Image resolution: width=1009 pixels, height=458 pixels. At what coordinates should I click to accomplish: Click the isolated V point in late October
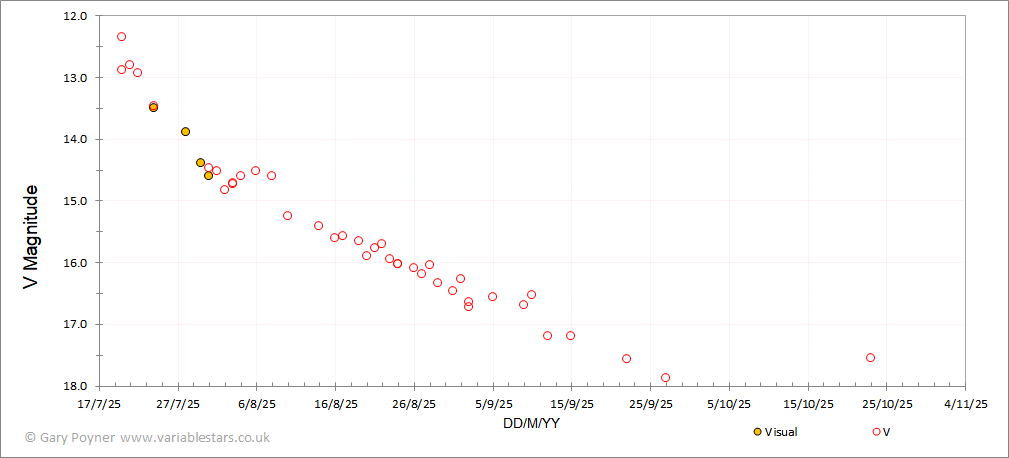coord(871,358)
